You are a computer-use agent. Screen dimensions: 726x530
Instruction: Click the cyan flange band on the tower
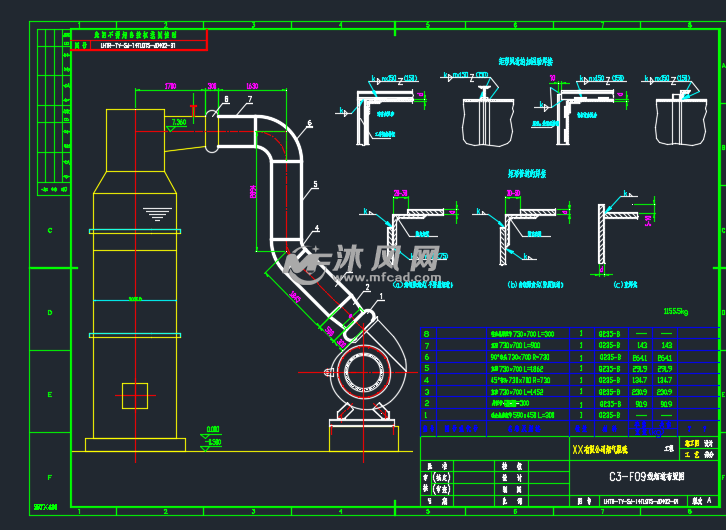(x=134, y=231)
